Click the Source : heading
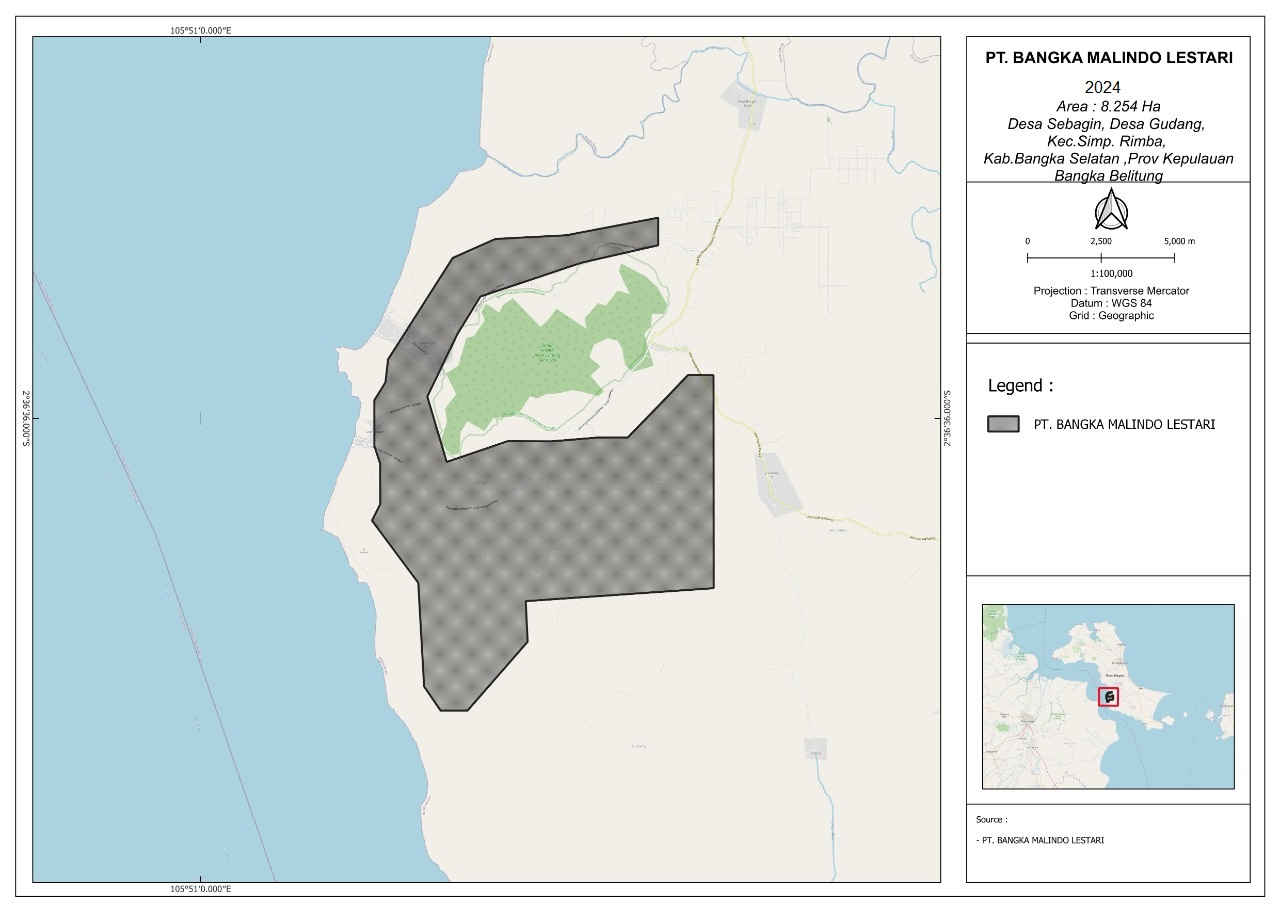This screenshot has width=1280, height=905. [x=991, y=819]
